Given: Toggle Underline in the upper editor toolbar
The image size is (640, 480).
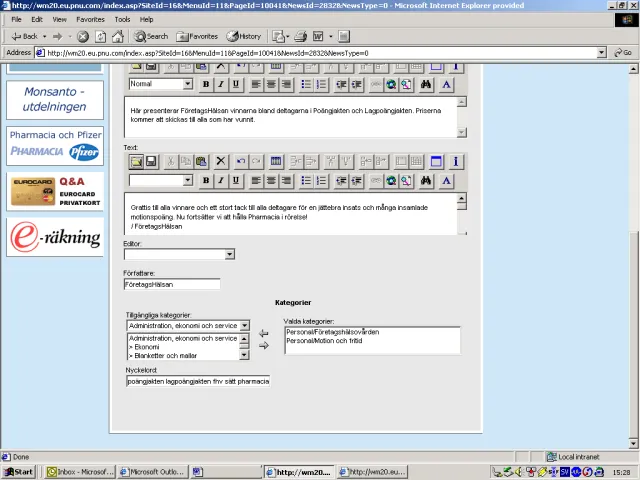Looking at the screenshot, I should coord(236,84).
